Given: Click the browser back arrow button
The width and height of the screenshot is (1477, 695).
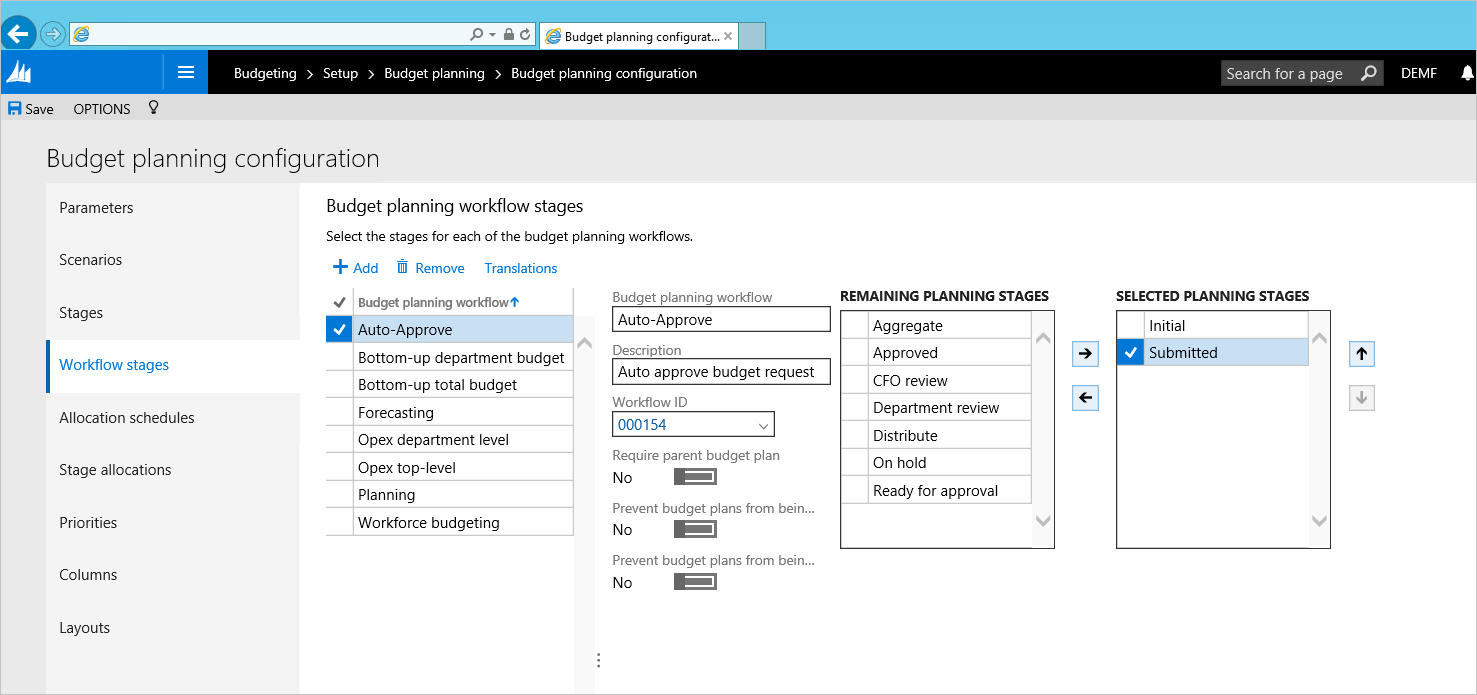Looking at the screenshot, I should pyautogui.click(x=18, y=34).
